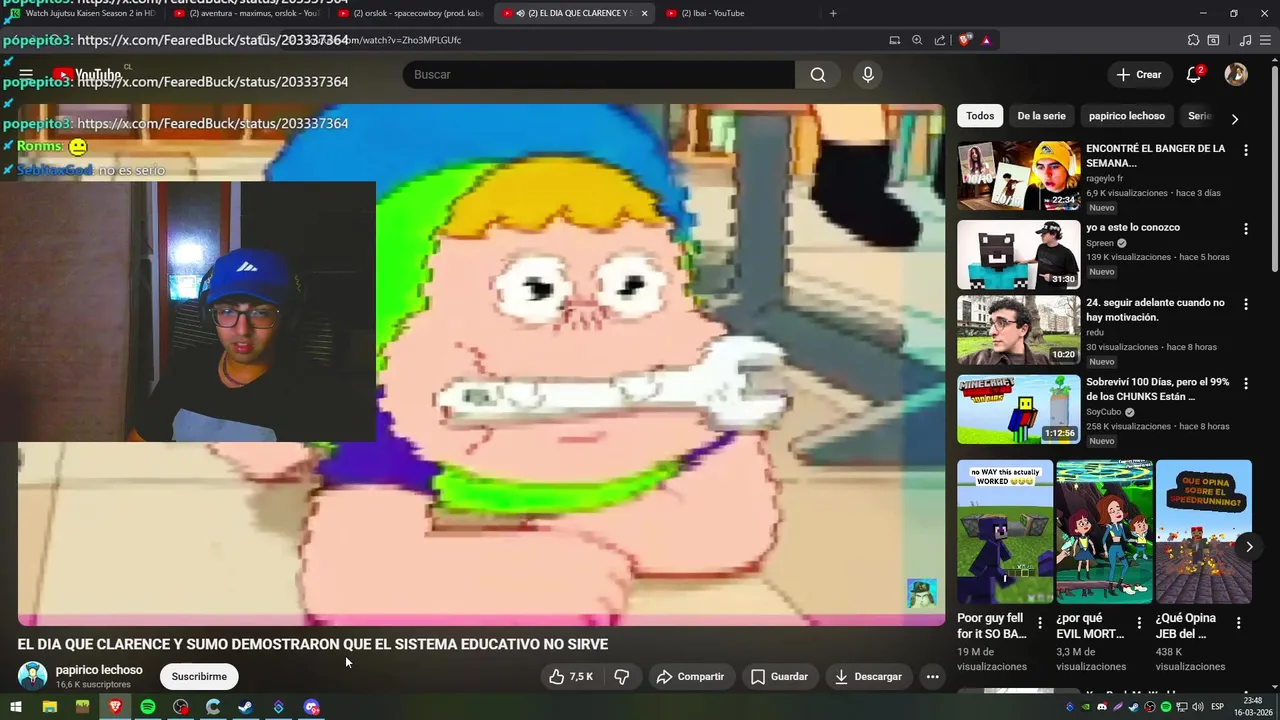
Task: Click the install/cast icon in the address bar
Action: click(x=894, y=40)
